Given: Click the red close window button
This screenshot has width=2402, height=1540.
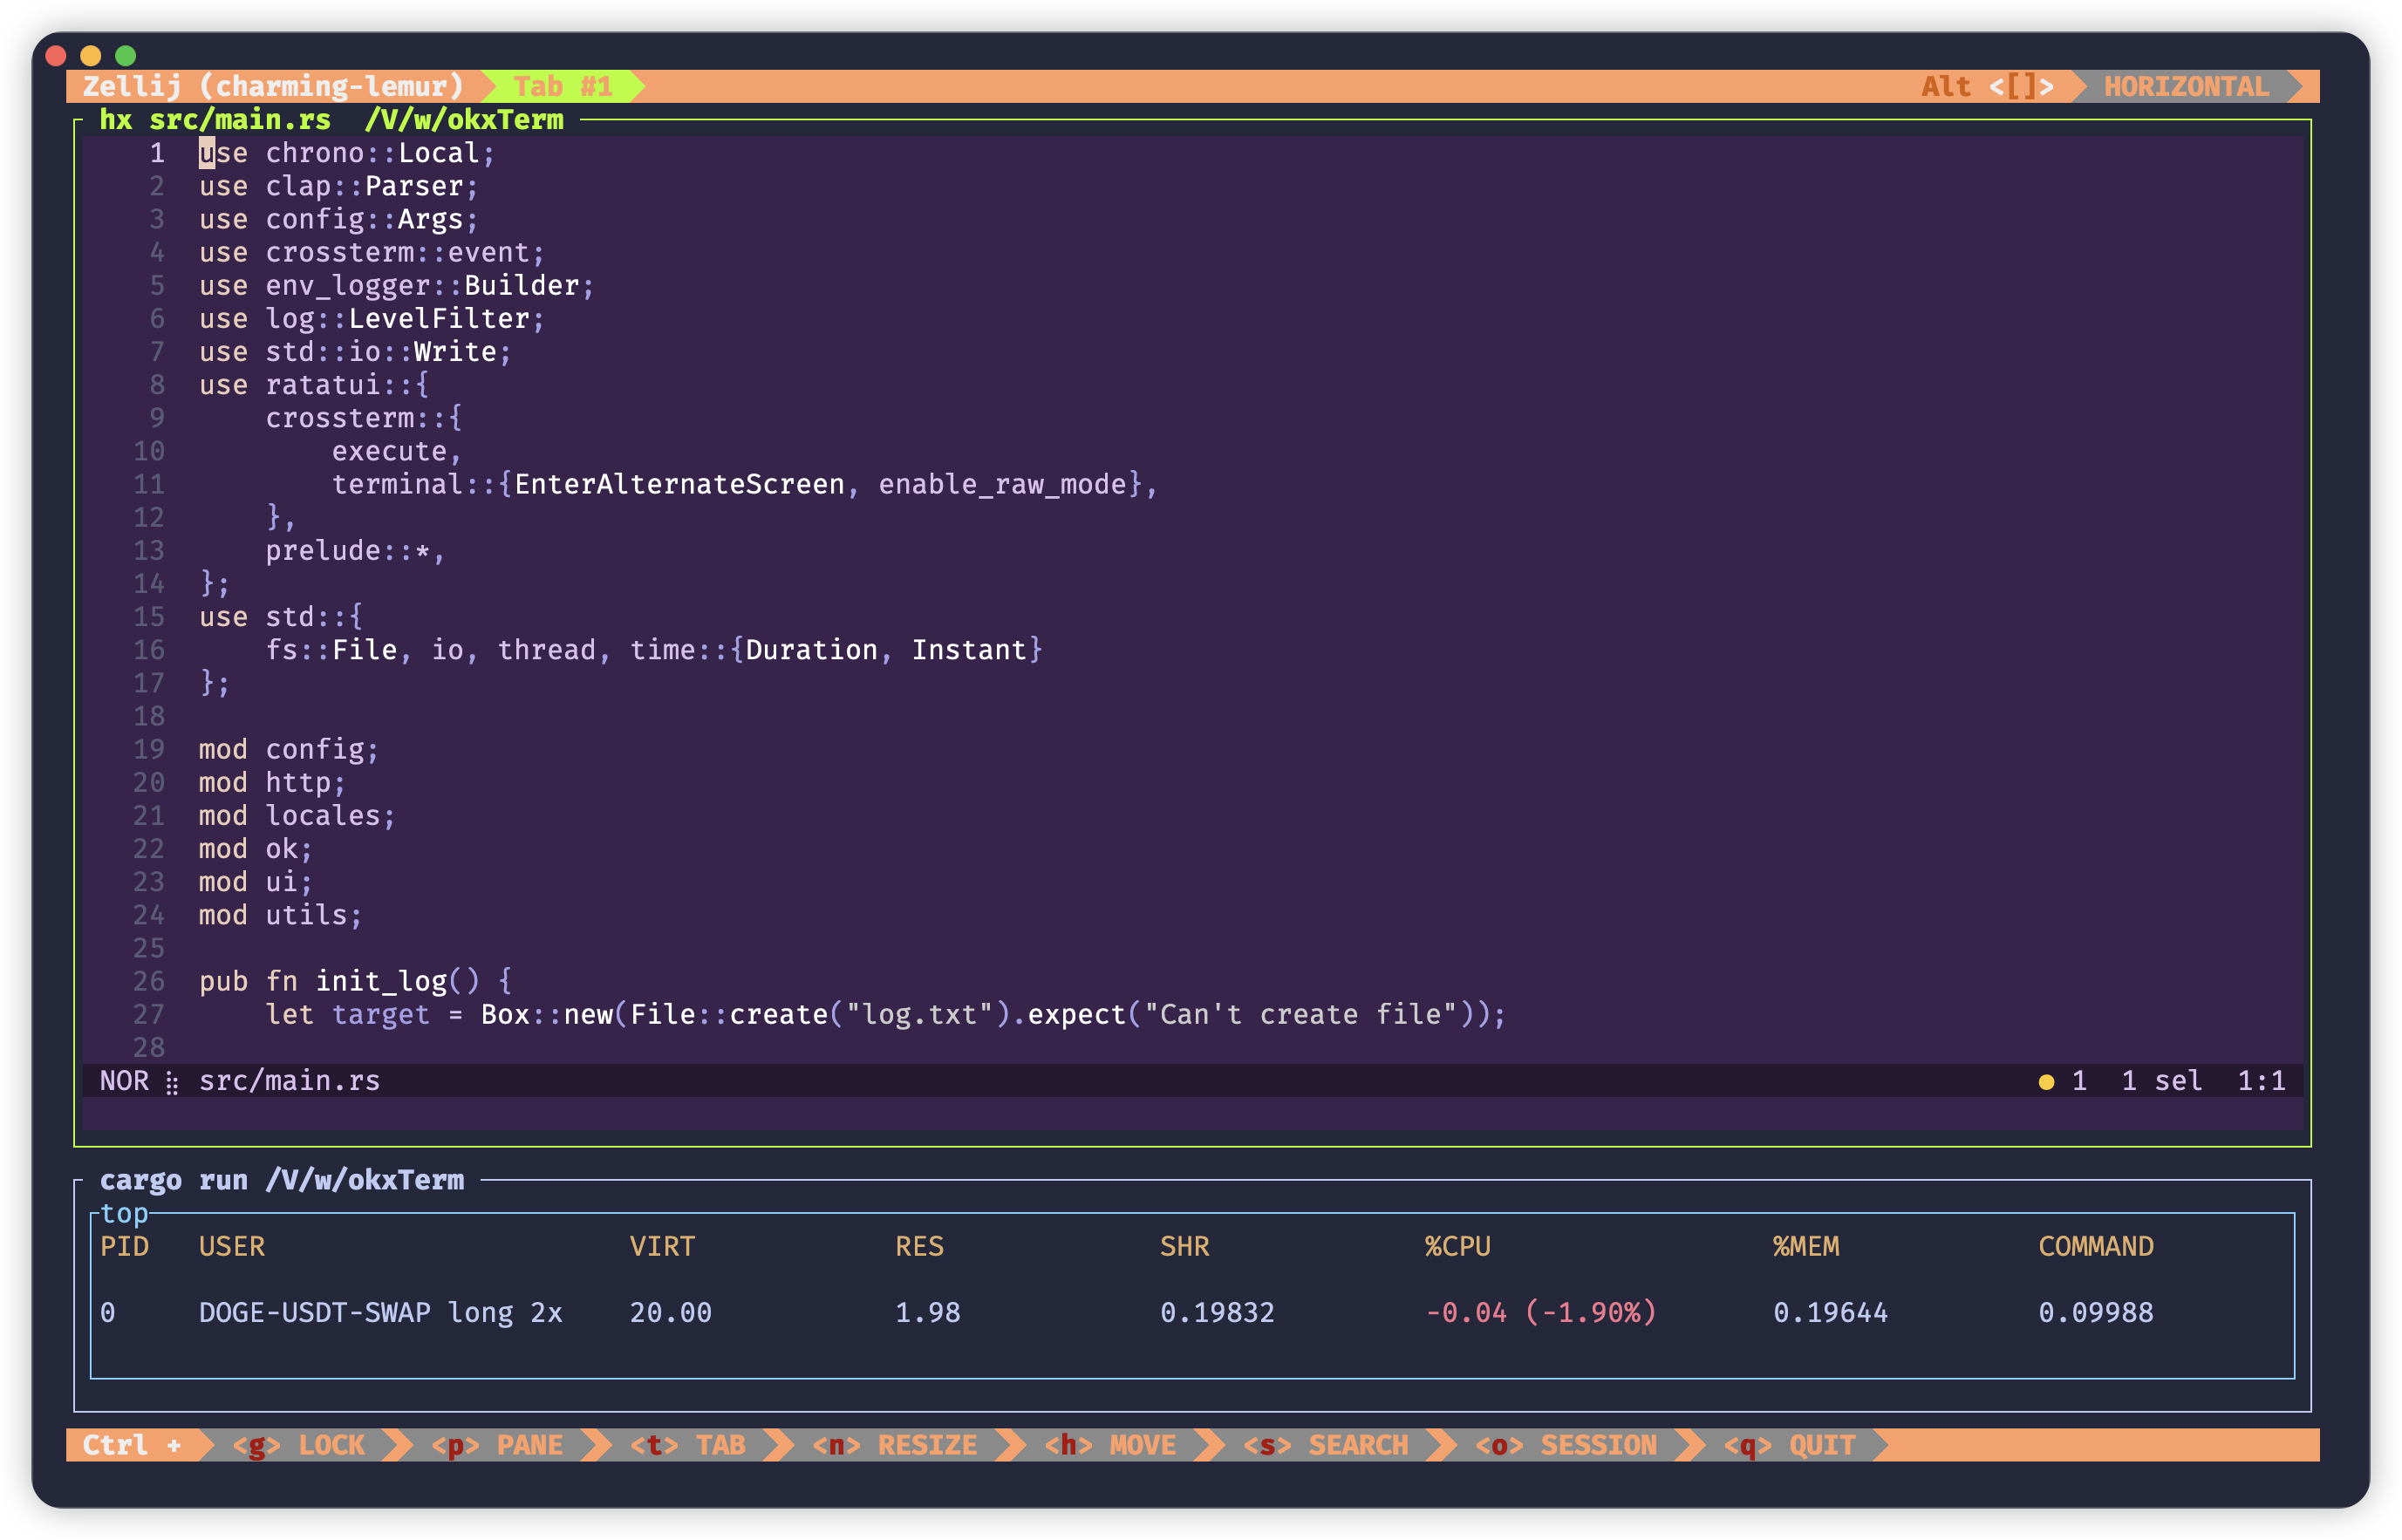Looking at the screenshot, I should [56, 56].
